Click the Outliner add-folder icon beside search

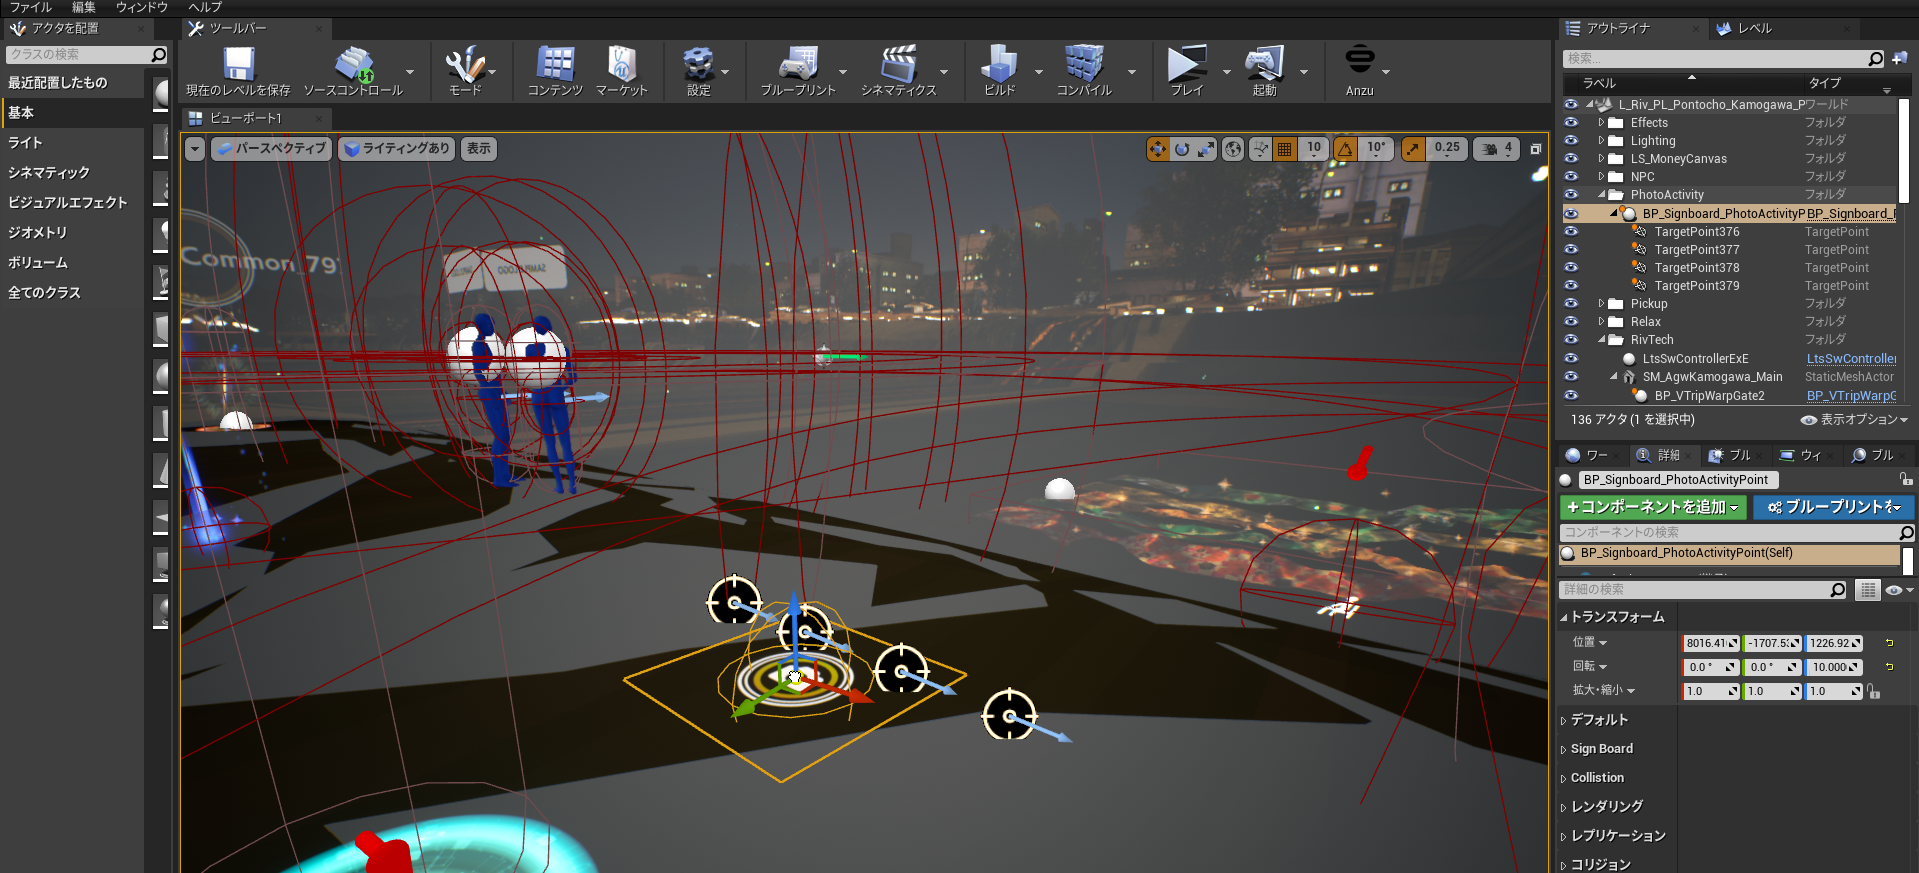pyautogui.click(x=1899, y=58)
